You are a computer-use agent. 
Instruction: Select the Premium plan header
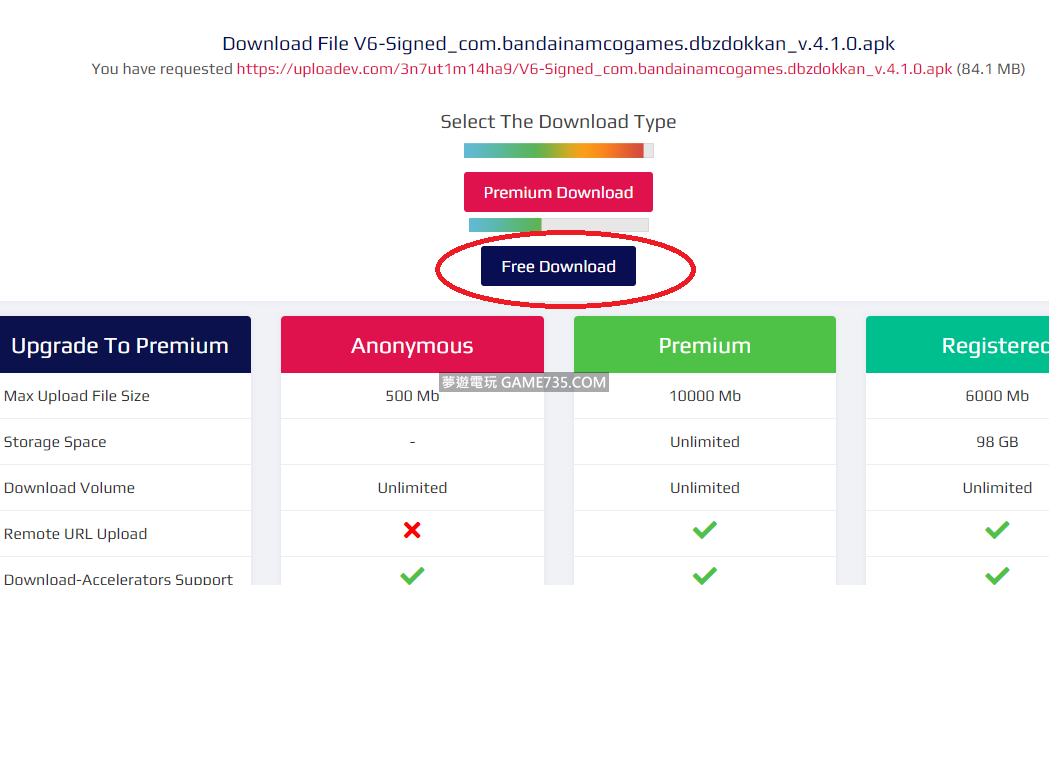705,346
